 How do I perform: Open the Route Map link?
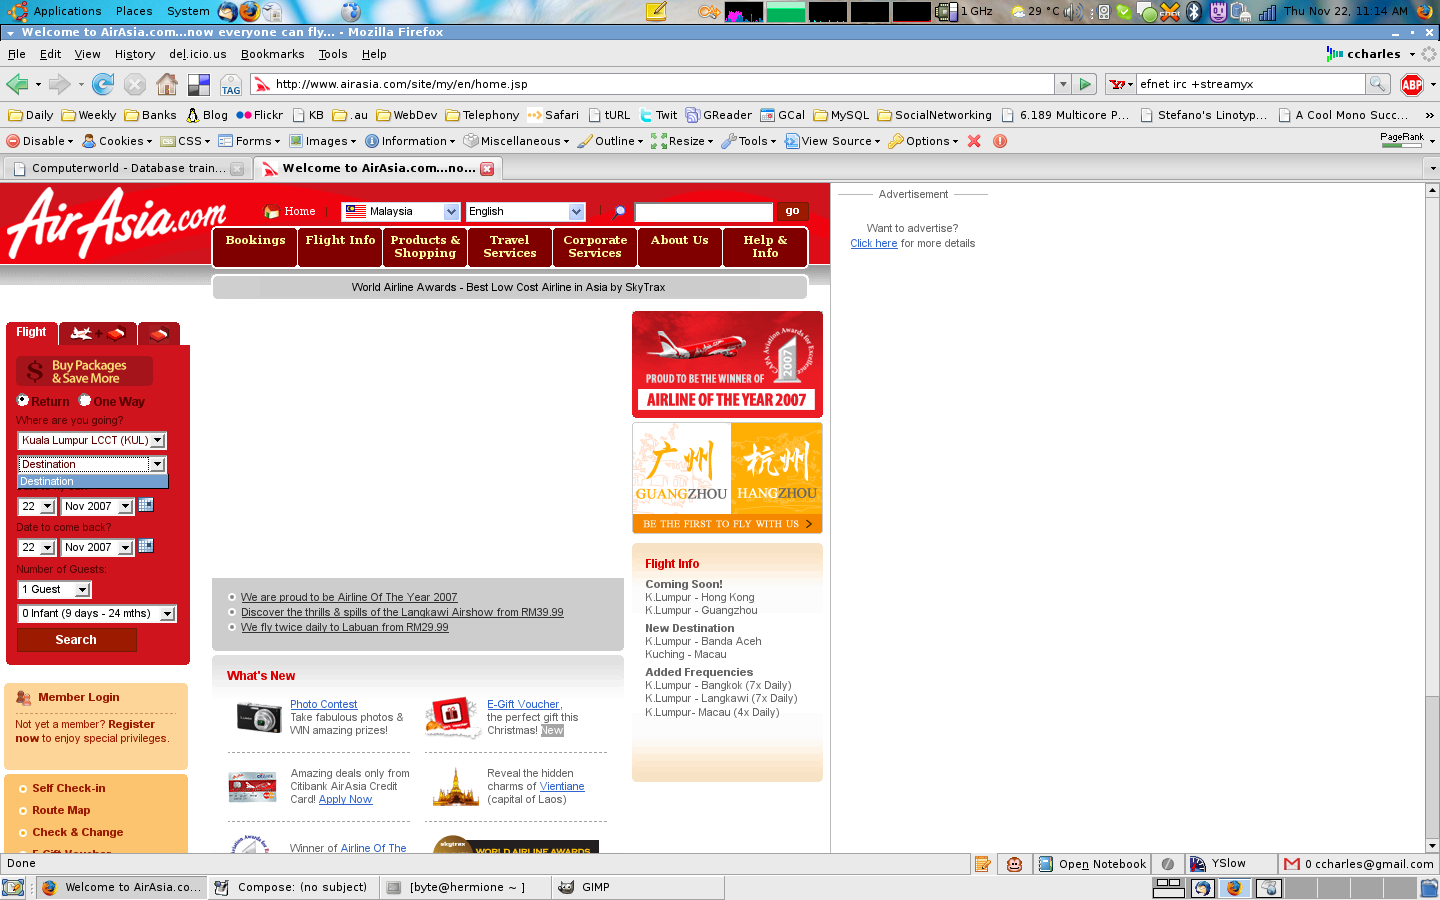(61, 810)
